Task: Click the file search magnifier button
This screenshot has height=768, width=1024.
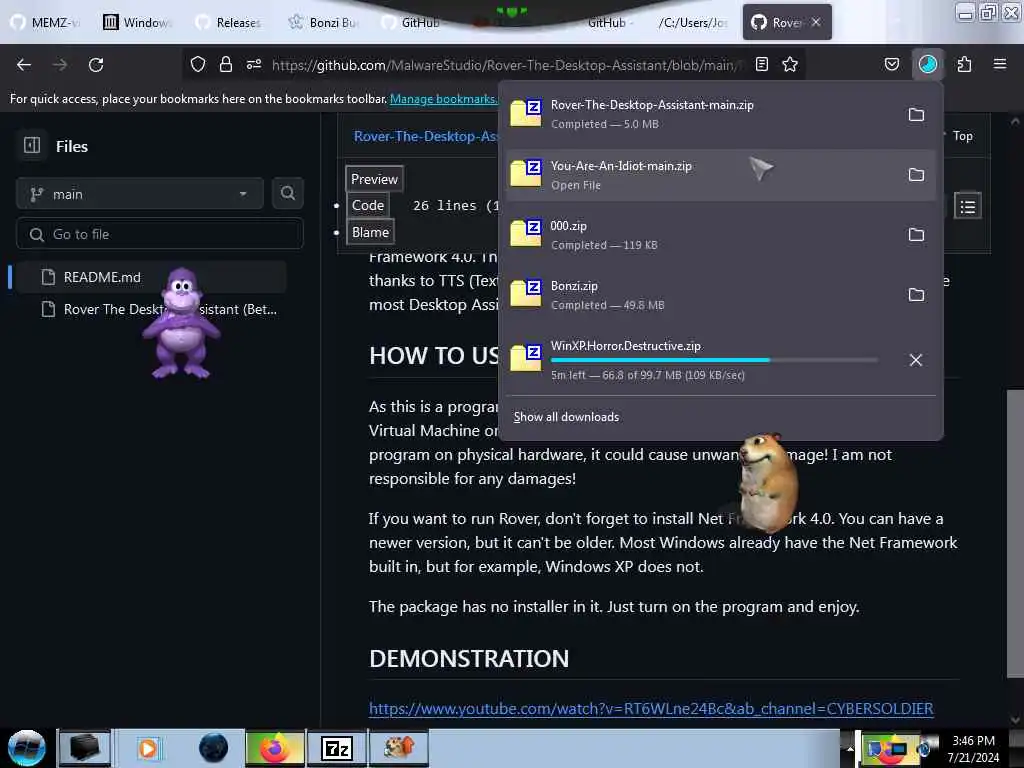Action: pyautogui.click(x=288, y=193)
